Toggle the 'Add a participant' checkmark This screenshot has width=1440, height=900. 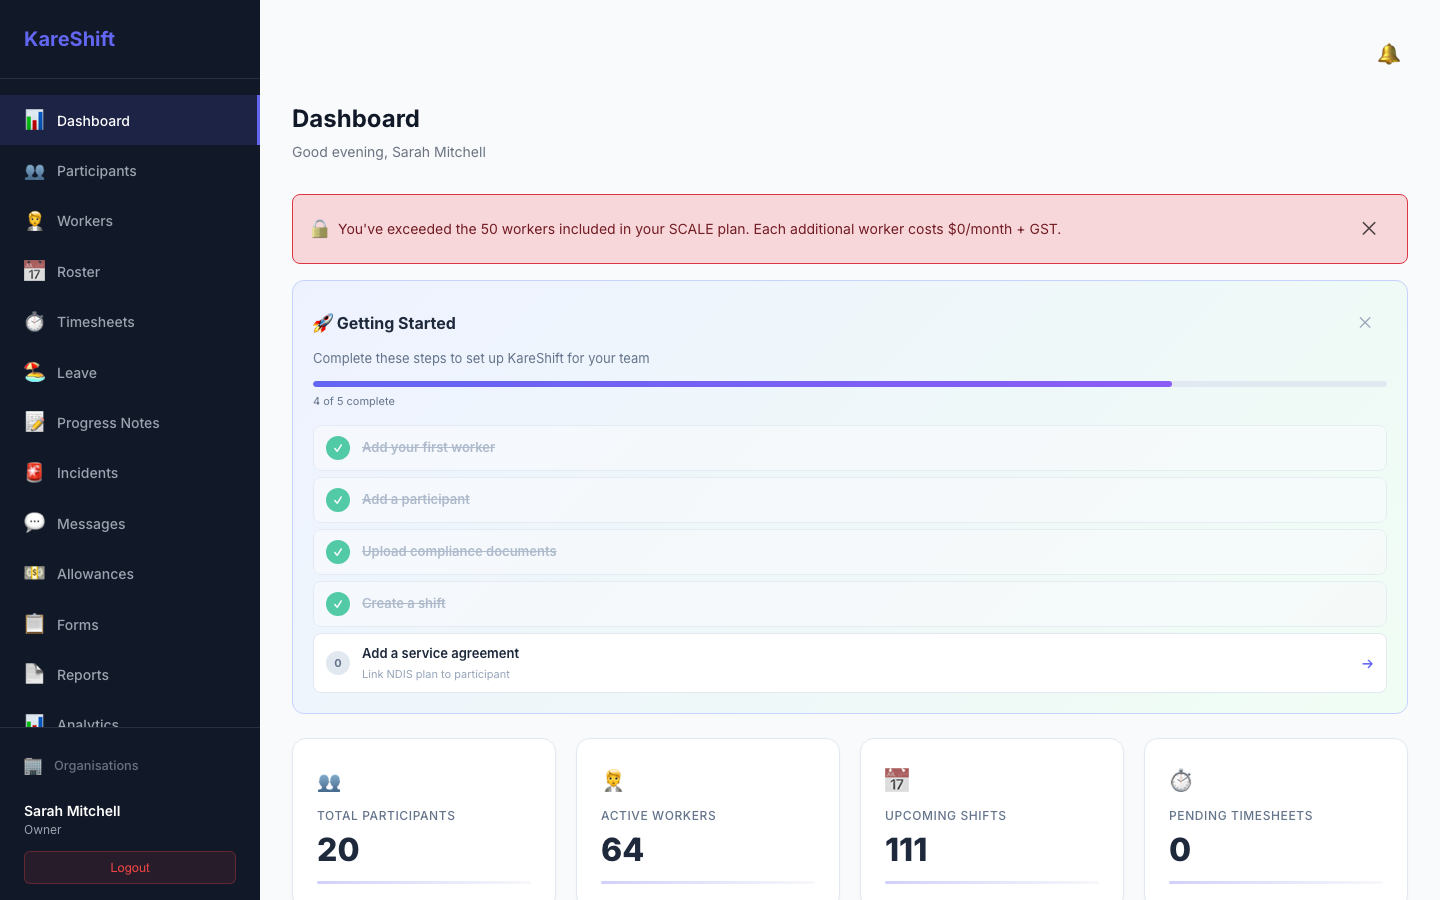point(338,500)
